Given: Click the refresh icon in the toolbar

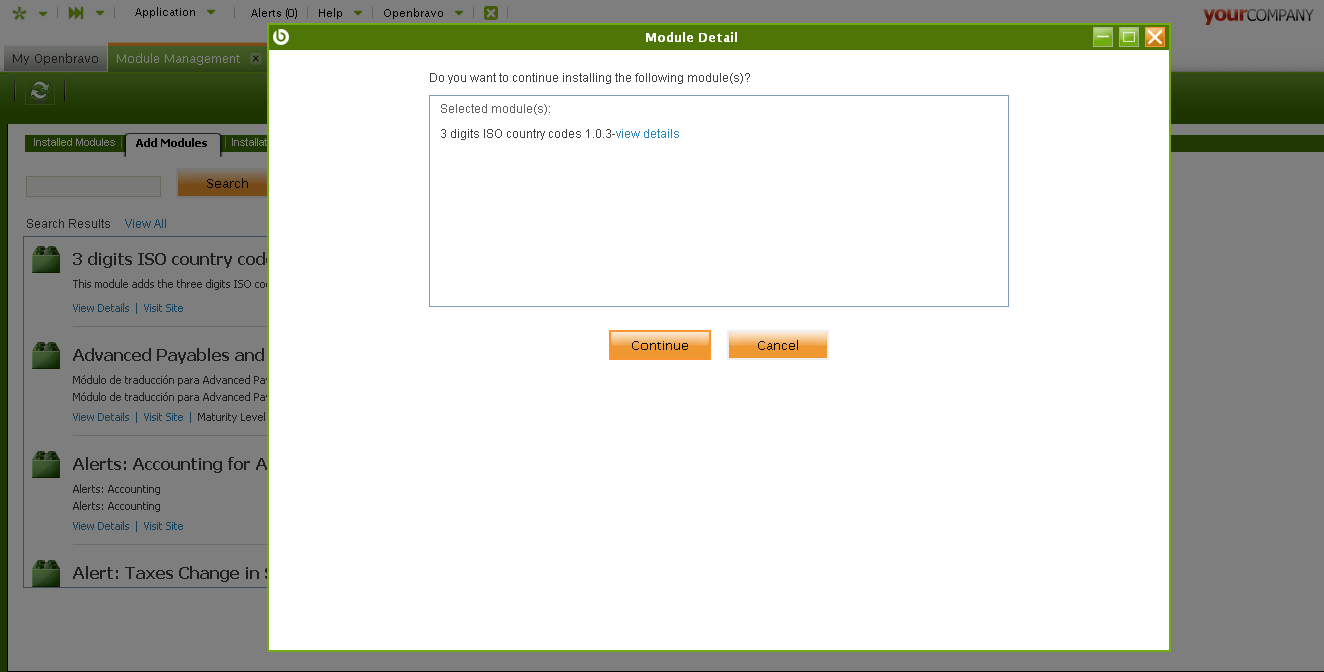Looking at the screenshot, I should 40,91.
